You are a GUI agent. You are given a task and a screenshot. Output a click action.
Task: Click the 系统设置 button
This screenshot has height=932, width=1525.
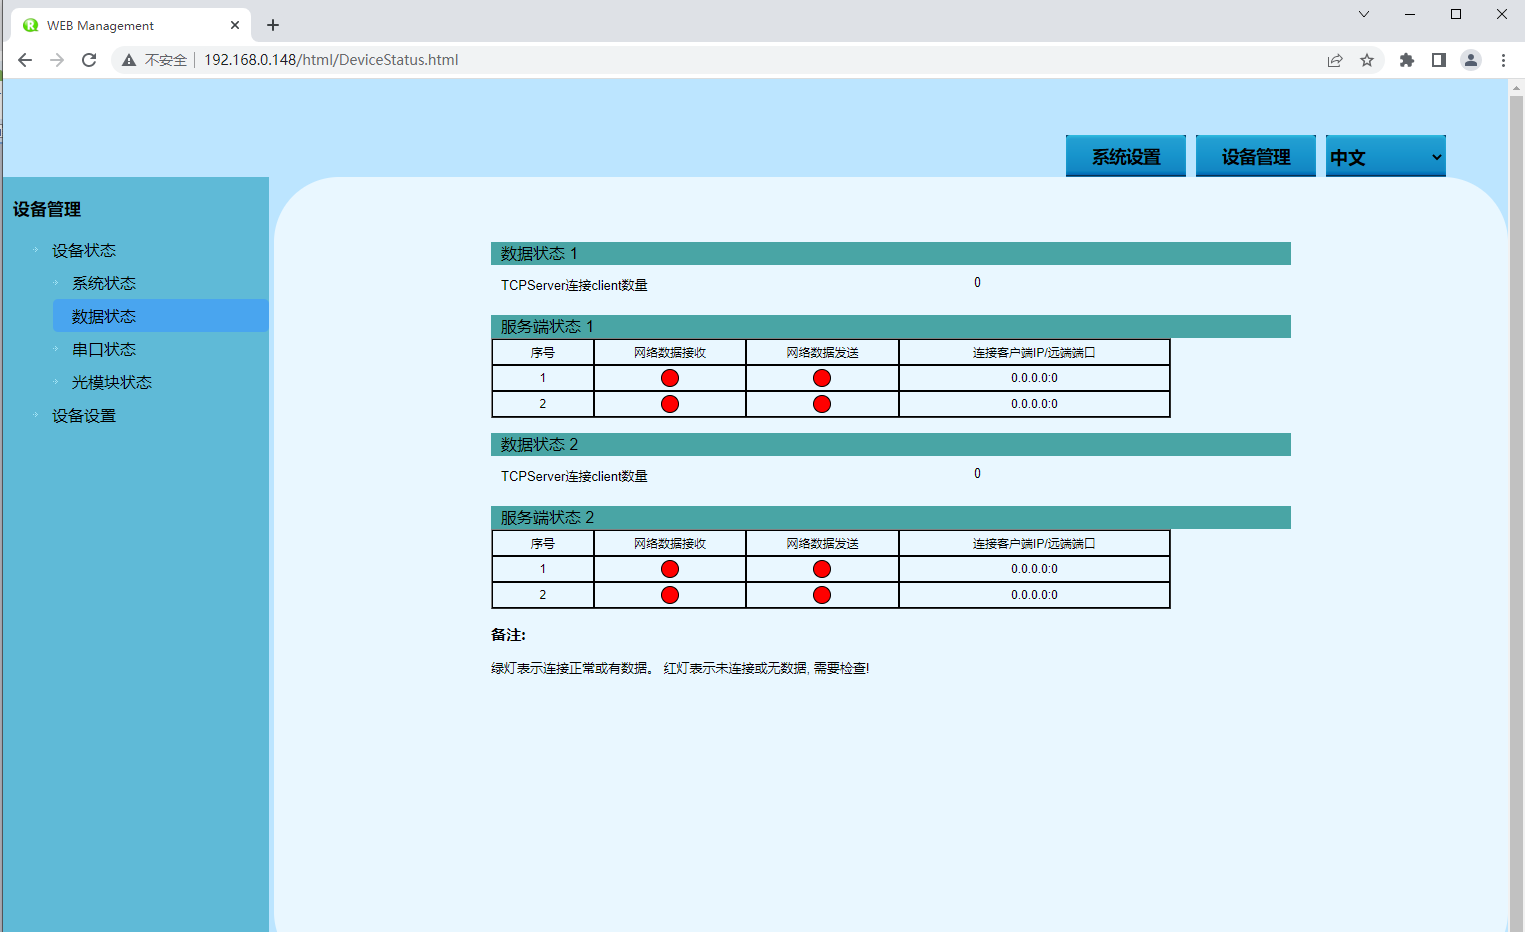(1125, 157)
